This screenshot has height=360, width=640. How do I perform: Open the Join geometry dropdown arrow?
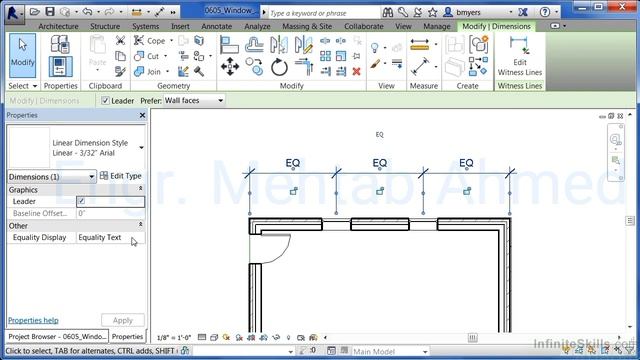tap(168, 72)
